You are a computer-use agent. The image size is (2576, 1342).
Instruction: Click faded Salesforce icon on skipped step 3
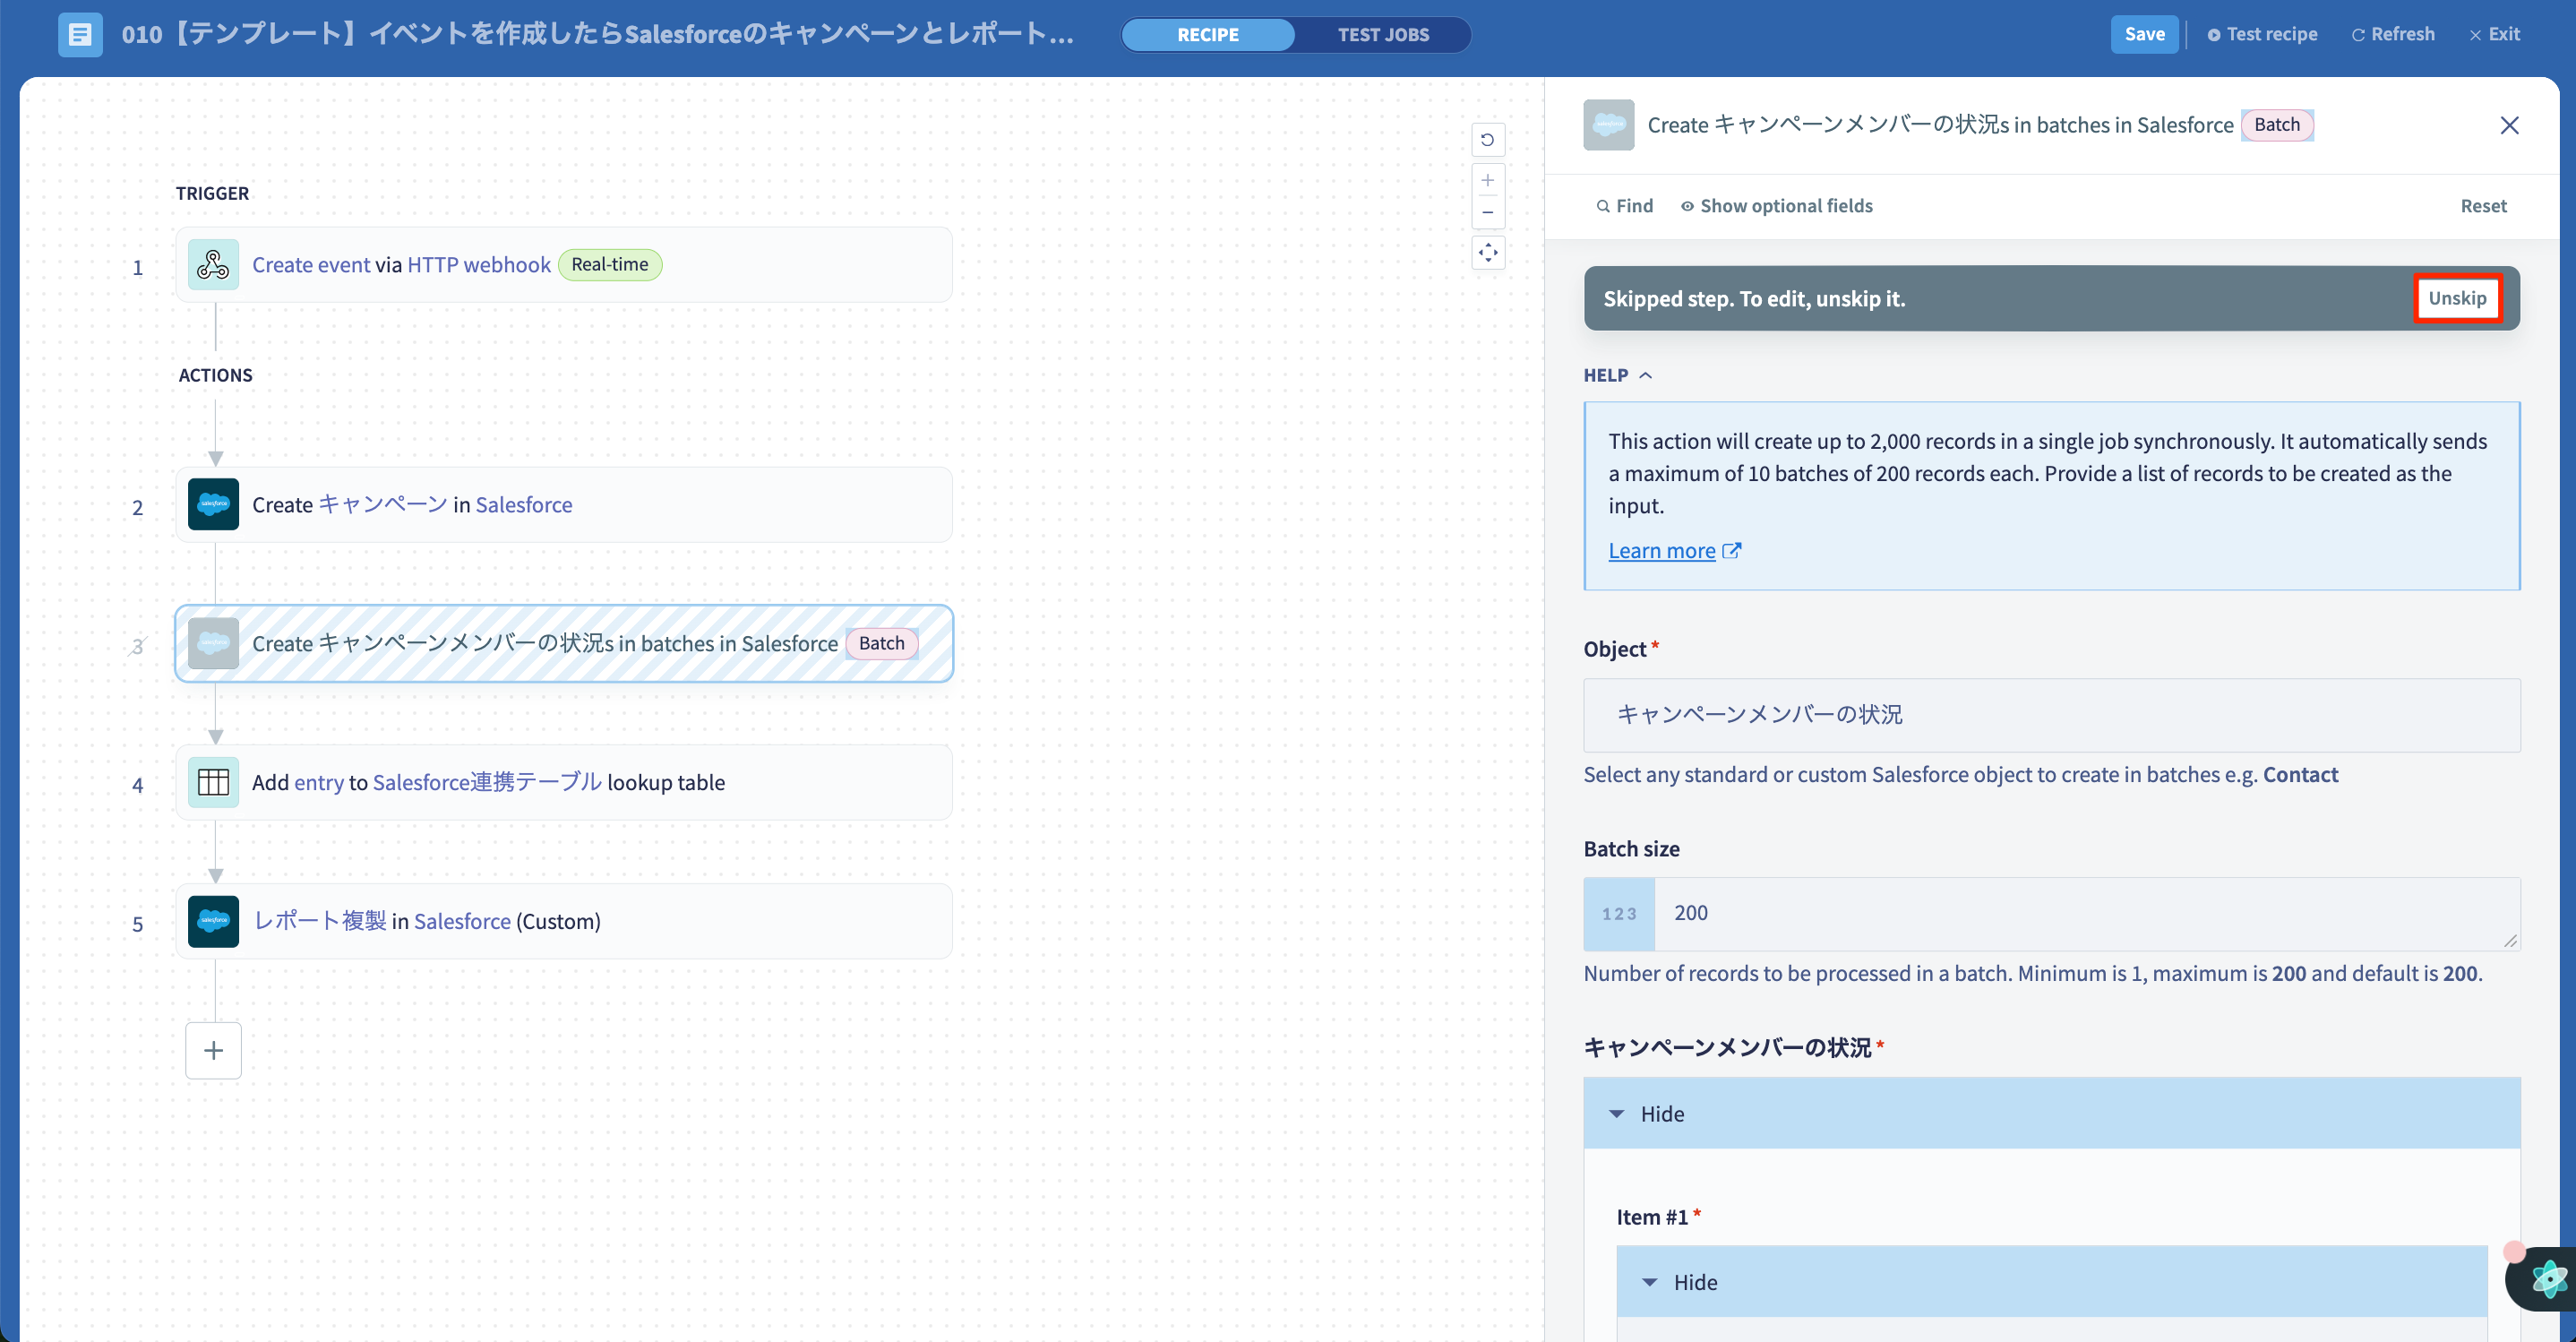pos(213,643)
